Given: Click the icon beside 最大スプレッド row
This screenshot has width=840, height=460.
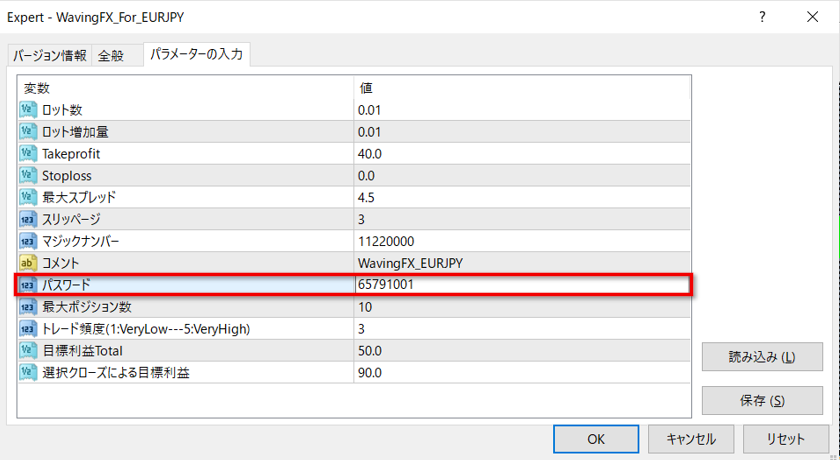Looking at the screenshot, I should pos(28,197).
